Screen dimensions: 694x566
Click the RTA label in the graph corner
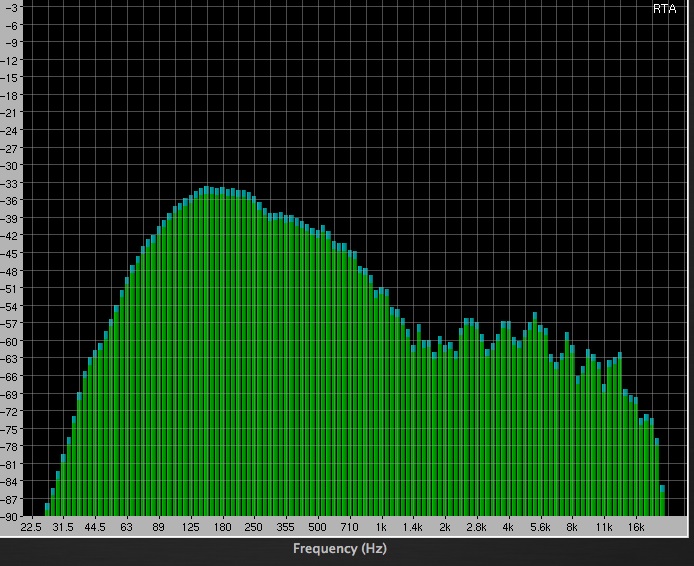(x=664, y=9)
